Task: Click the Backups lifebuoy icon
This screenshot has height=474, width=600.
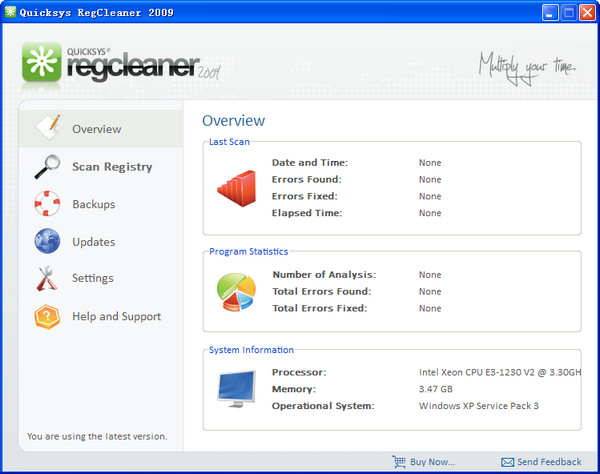Action: pyautogui.click(x=47, y=204)
